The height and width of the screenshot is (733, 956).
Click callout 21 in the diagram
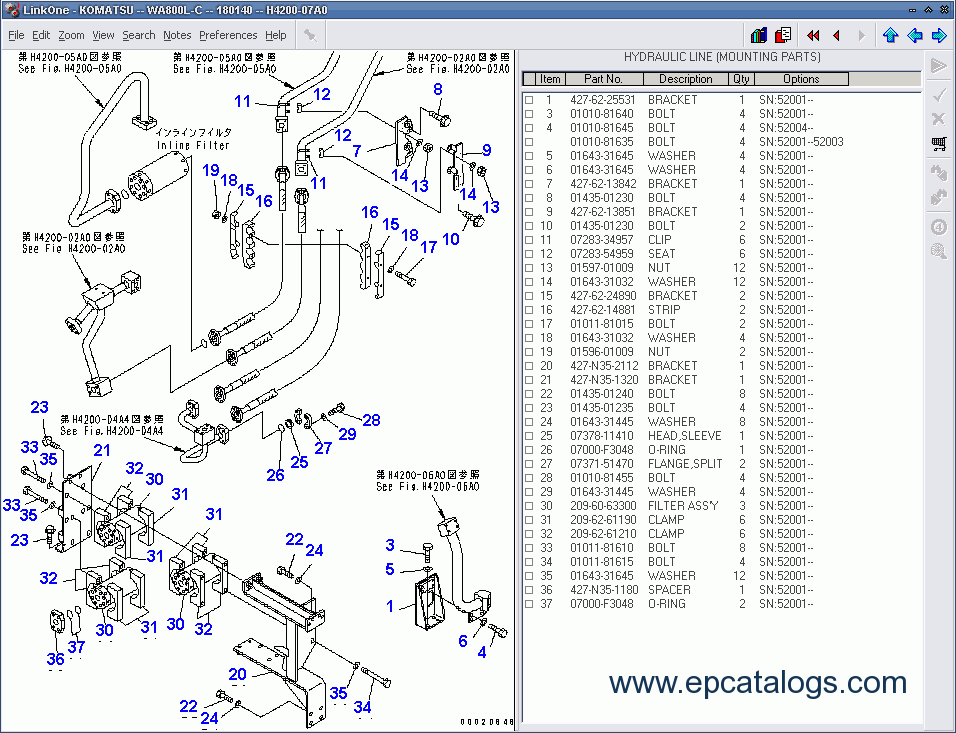(102, 451)
